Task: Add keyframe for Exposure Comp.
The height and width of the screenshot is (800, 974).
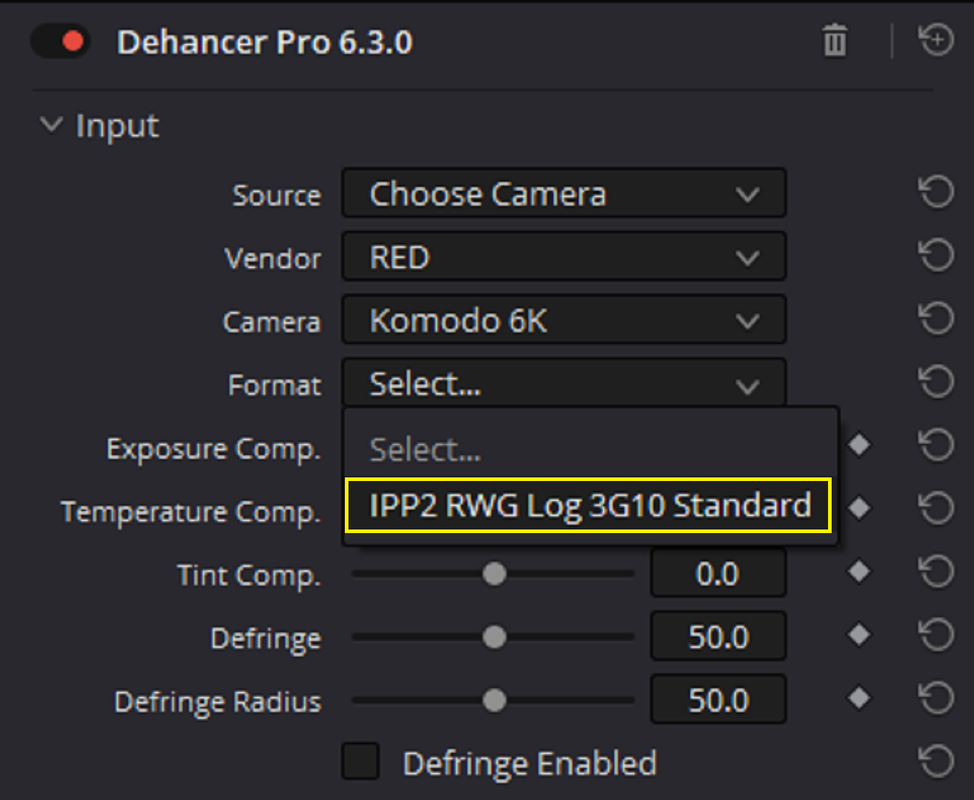Action: point(859,445)
